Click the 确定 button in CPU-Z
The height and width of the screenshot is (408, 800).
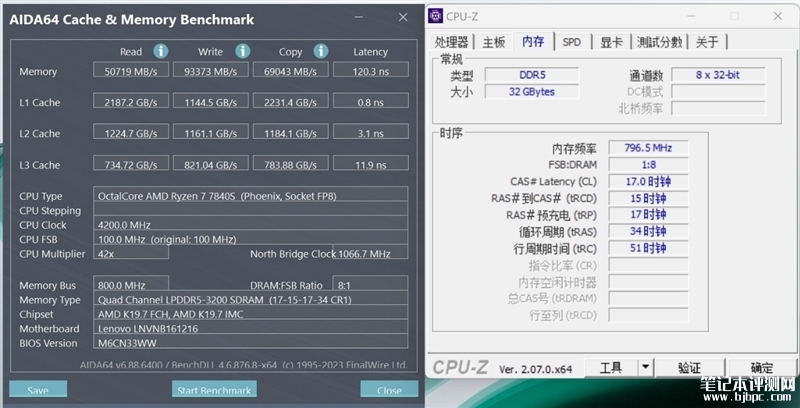click(x=762, y=367)
